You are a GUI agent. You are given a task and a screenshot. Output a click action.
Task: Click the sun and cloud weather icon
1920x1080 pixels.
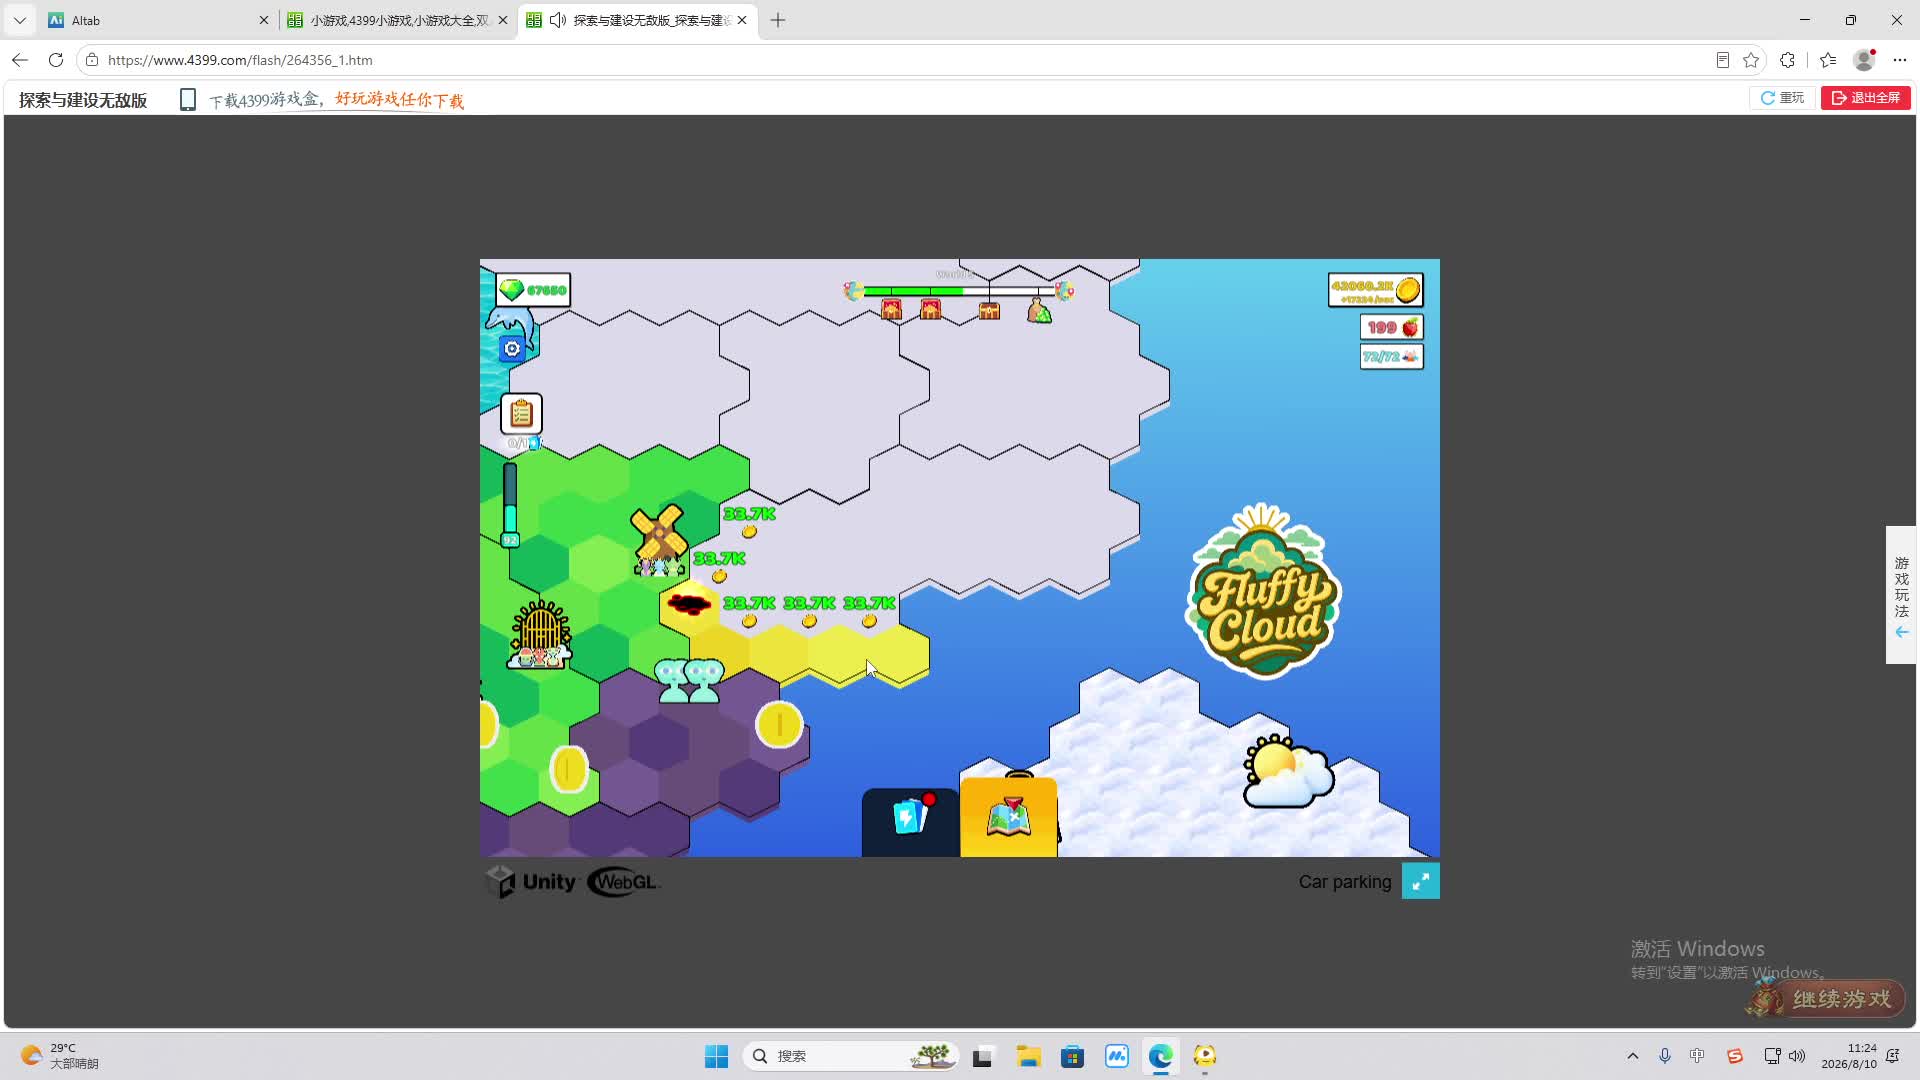1288,772
